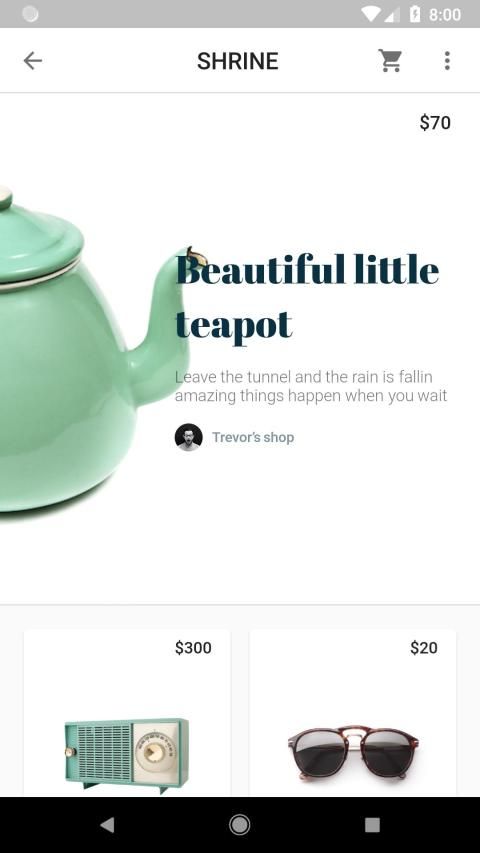This screenshot has height=853, width=480.
Task: Tap the $70 teapot price
Action: [435, 122]
